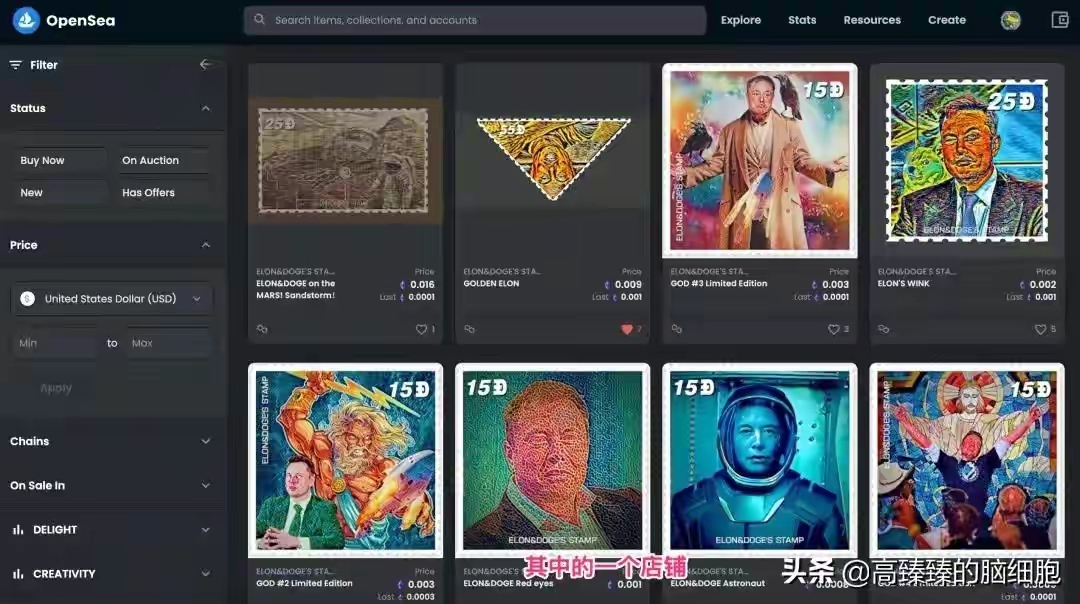This screenshot has width=1080, height=604.
Task: Favorite GOD #3 Limited Edition heart
Action: pos(833,329)
